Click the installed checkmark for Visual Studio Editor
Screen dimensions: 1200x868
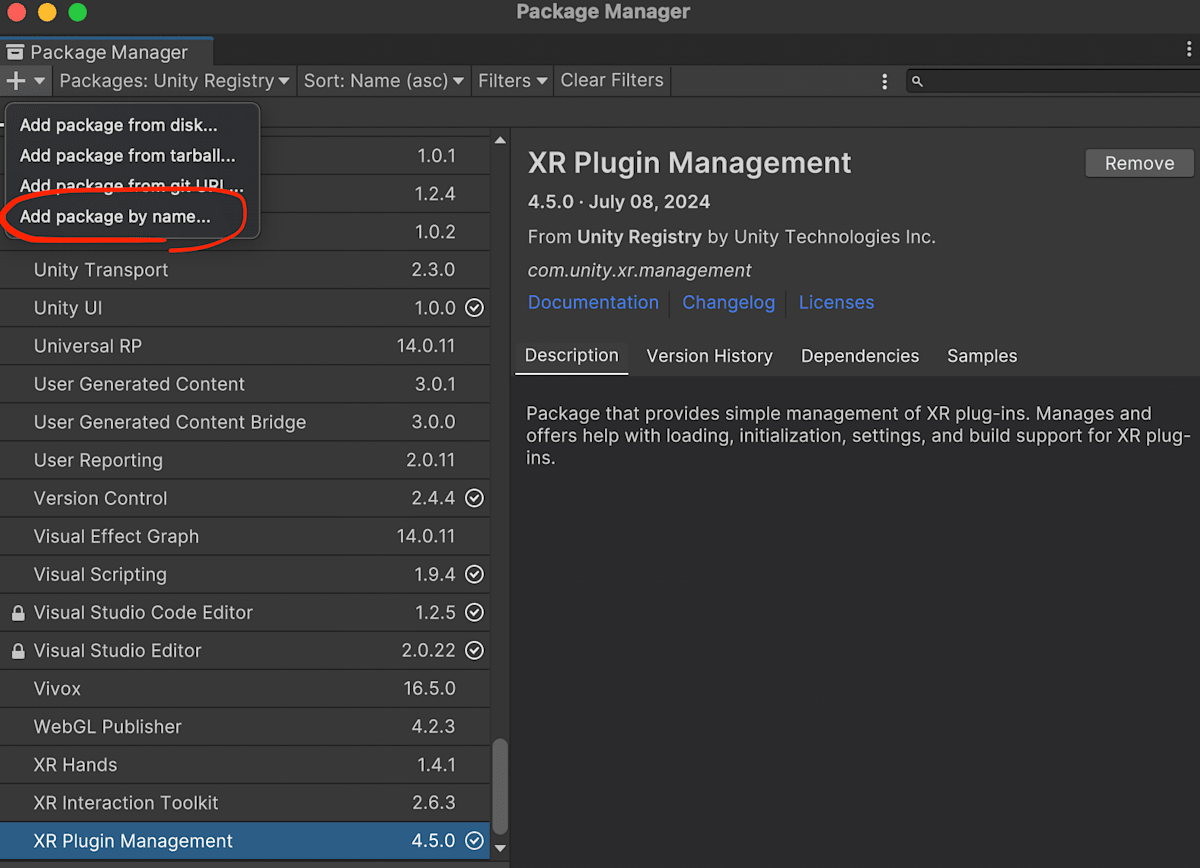click(x=475, y=650)
